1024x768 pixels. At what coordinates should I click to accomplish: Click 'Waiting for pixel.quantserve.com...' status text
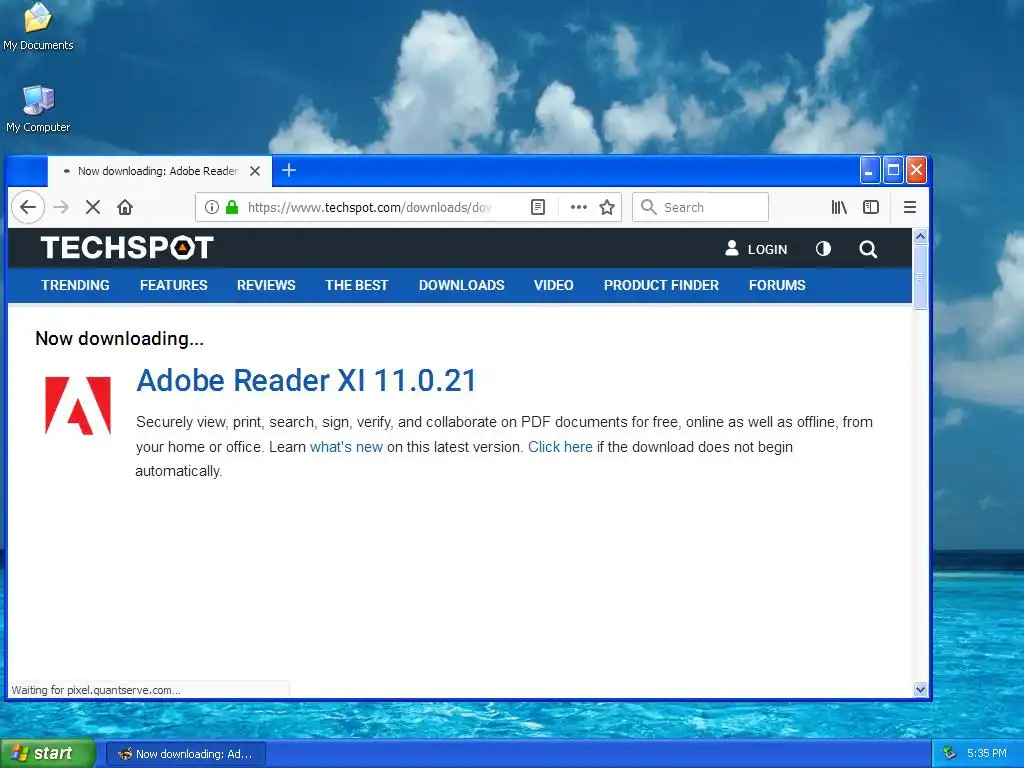96,690
